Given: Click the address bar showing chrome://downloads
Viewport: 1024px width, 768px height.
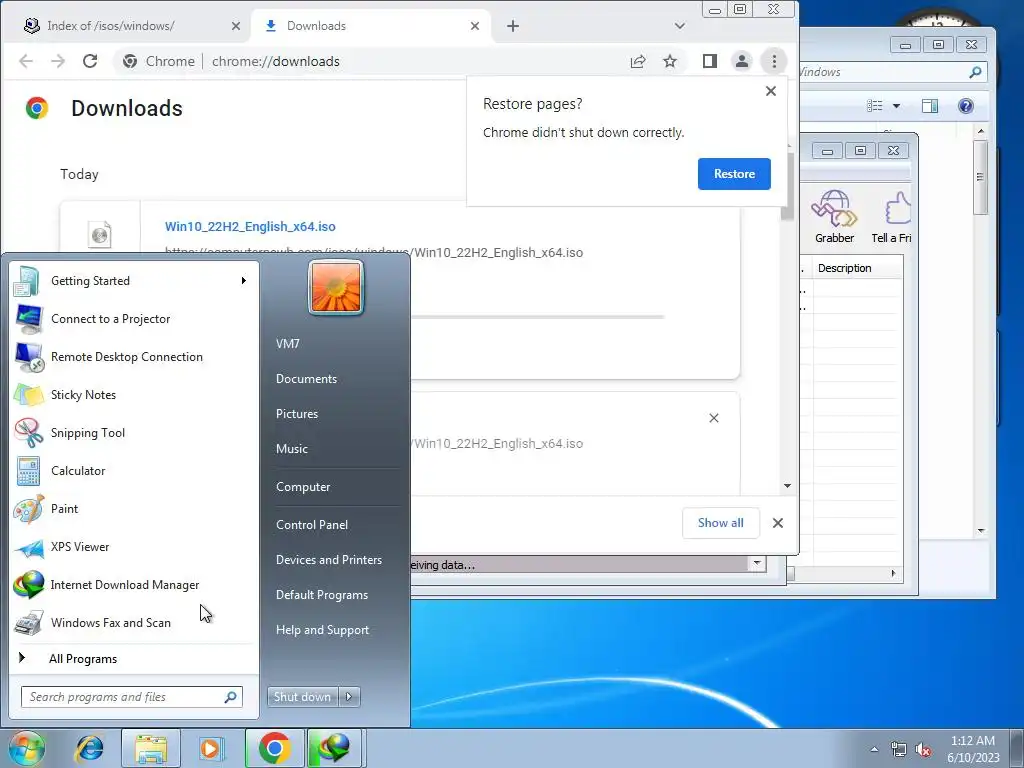Looking at the screenshot, I should (x=372, y=61).
